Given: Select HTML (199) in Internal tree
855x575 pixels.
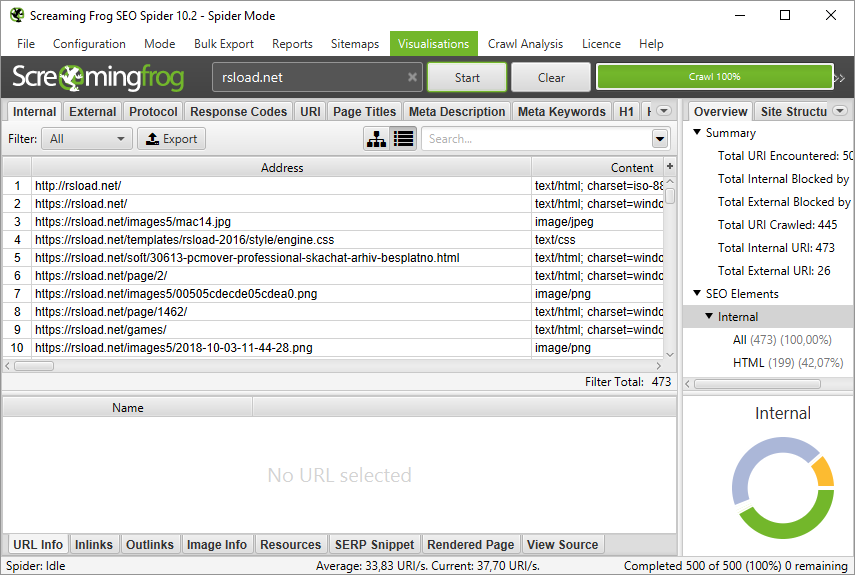Looking at the screenshot, I should (x=788, y=362).
